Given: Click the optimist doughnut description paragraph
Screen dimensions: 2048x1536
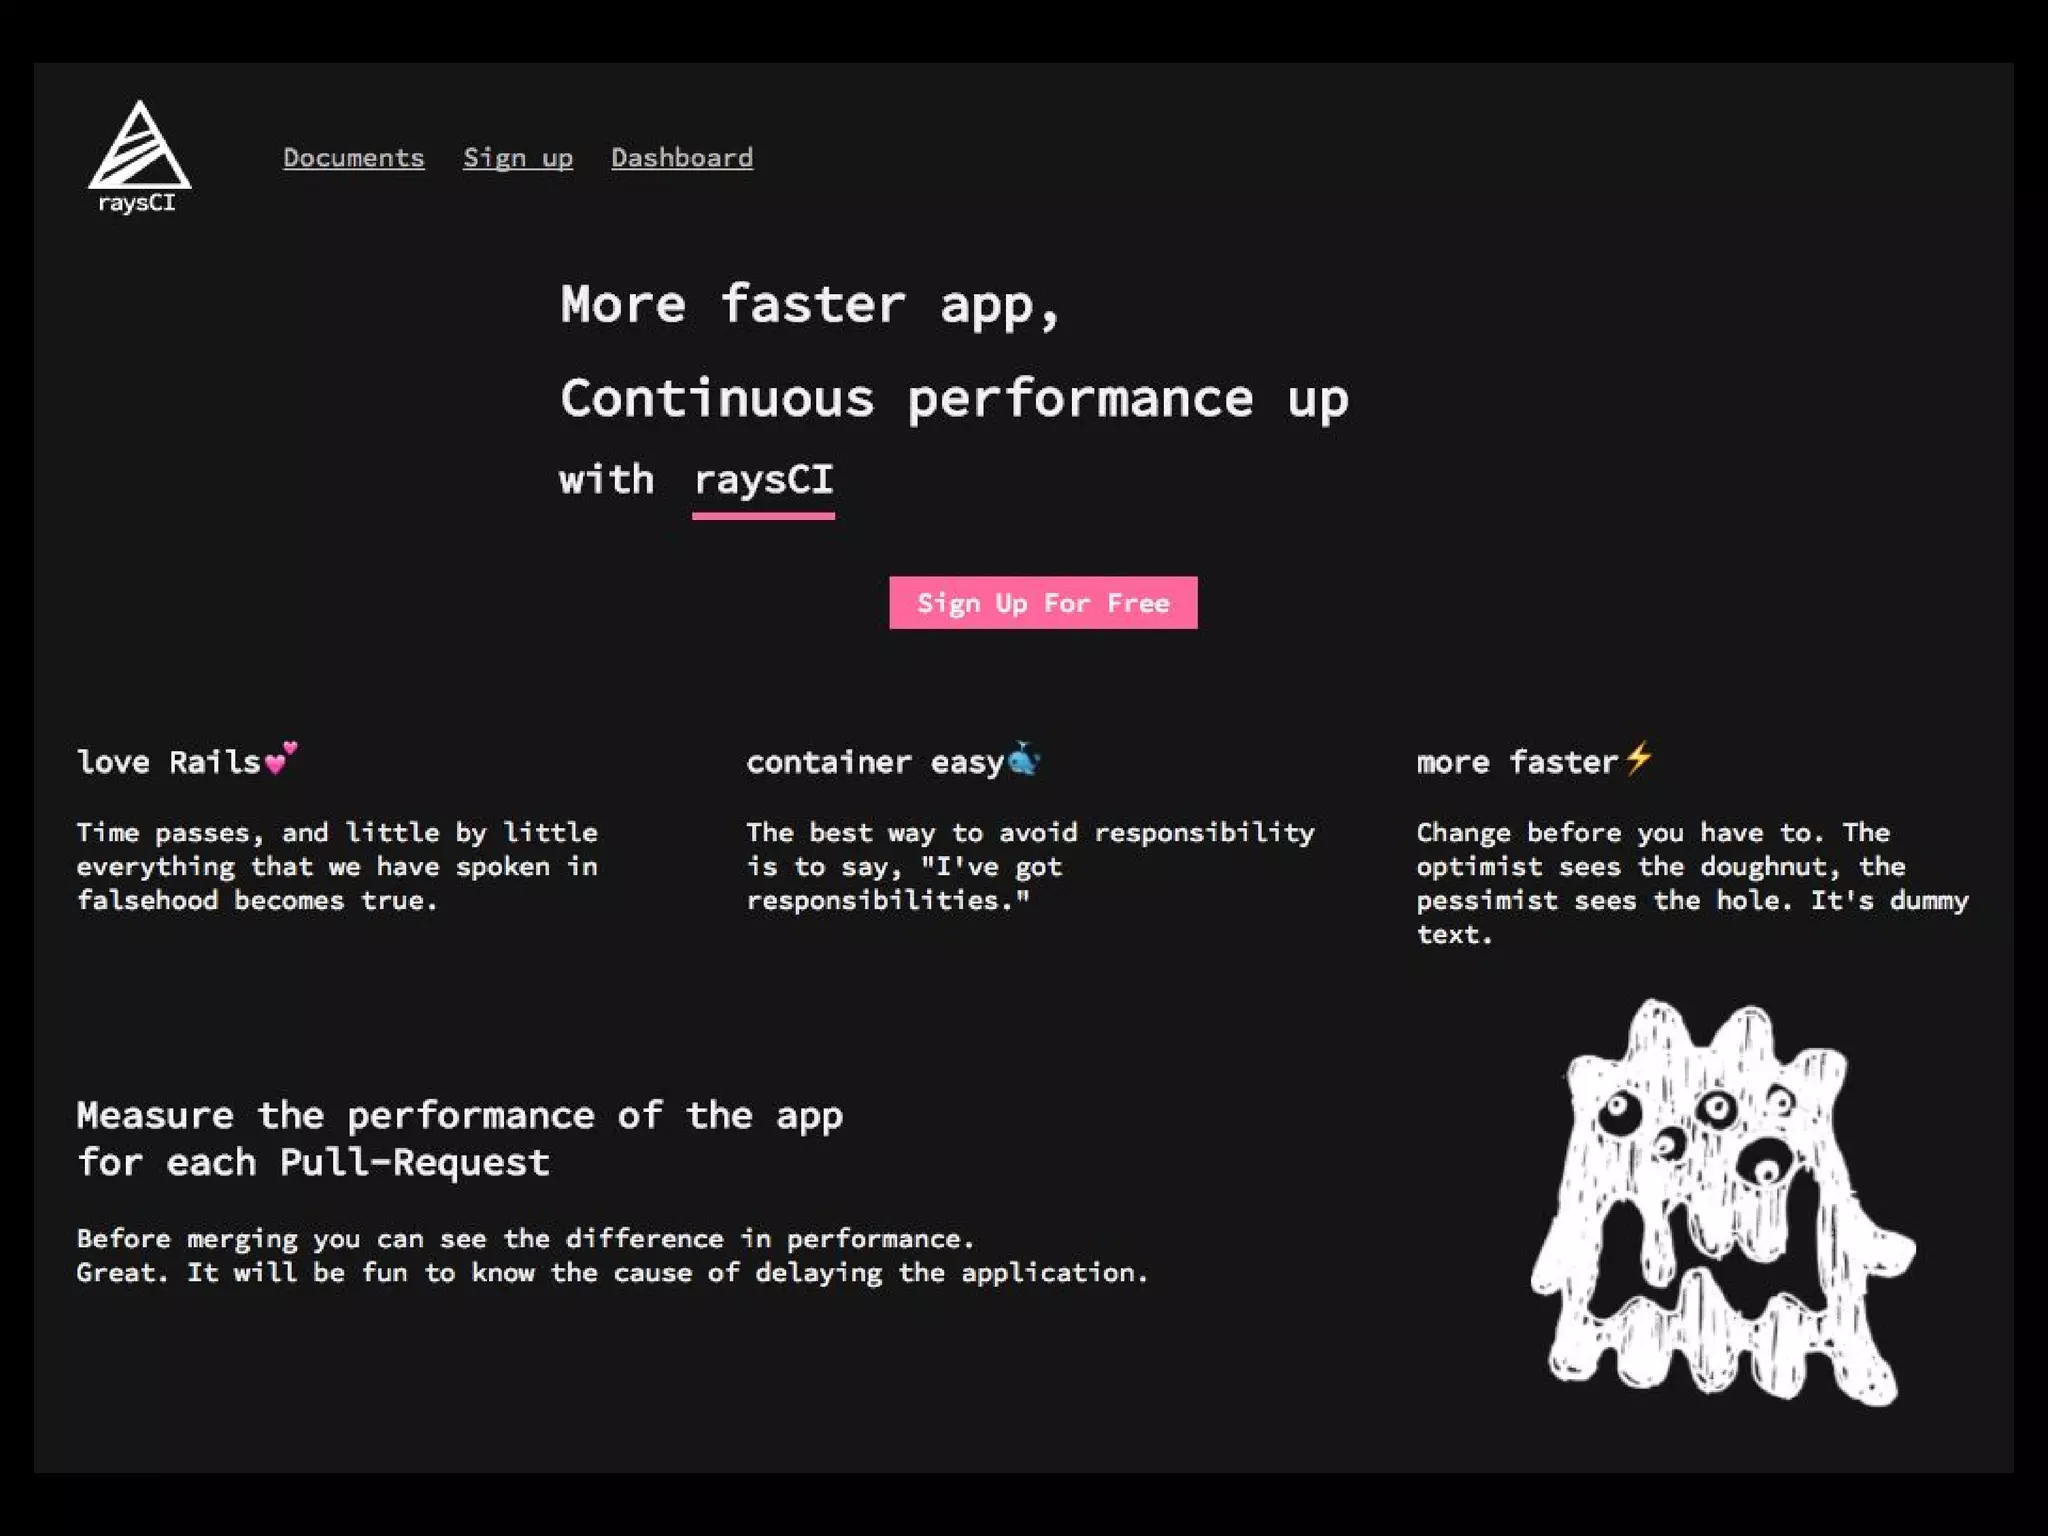Looking at the screenshot, I should pos(1691,883).
